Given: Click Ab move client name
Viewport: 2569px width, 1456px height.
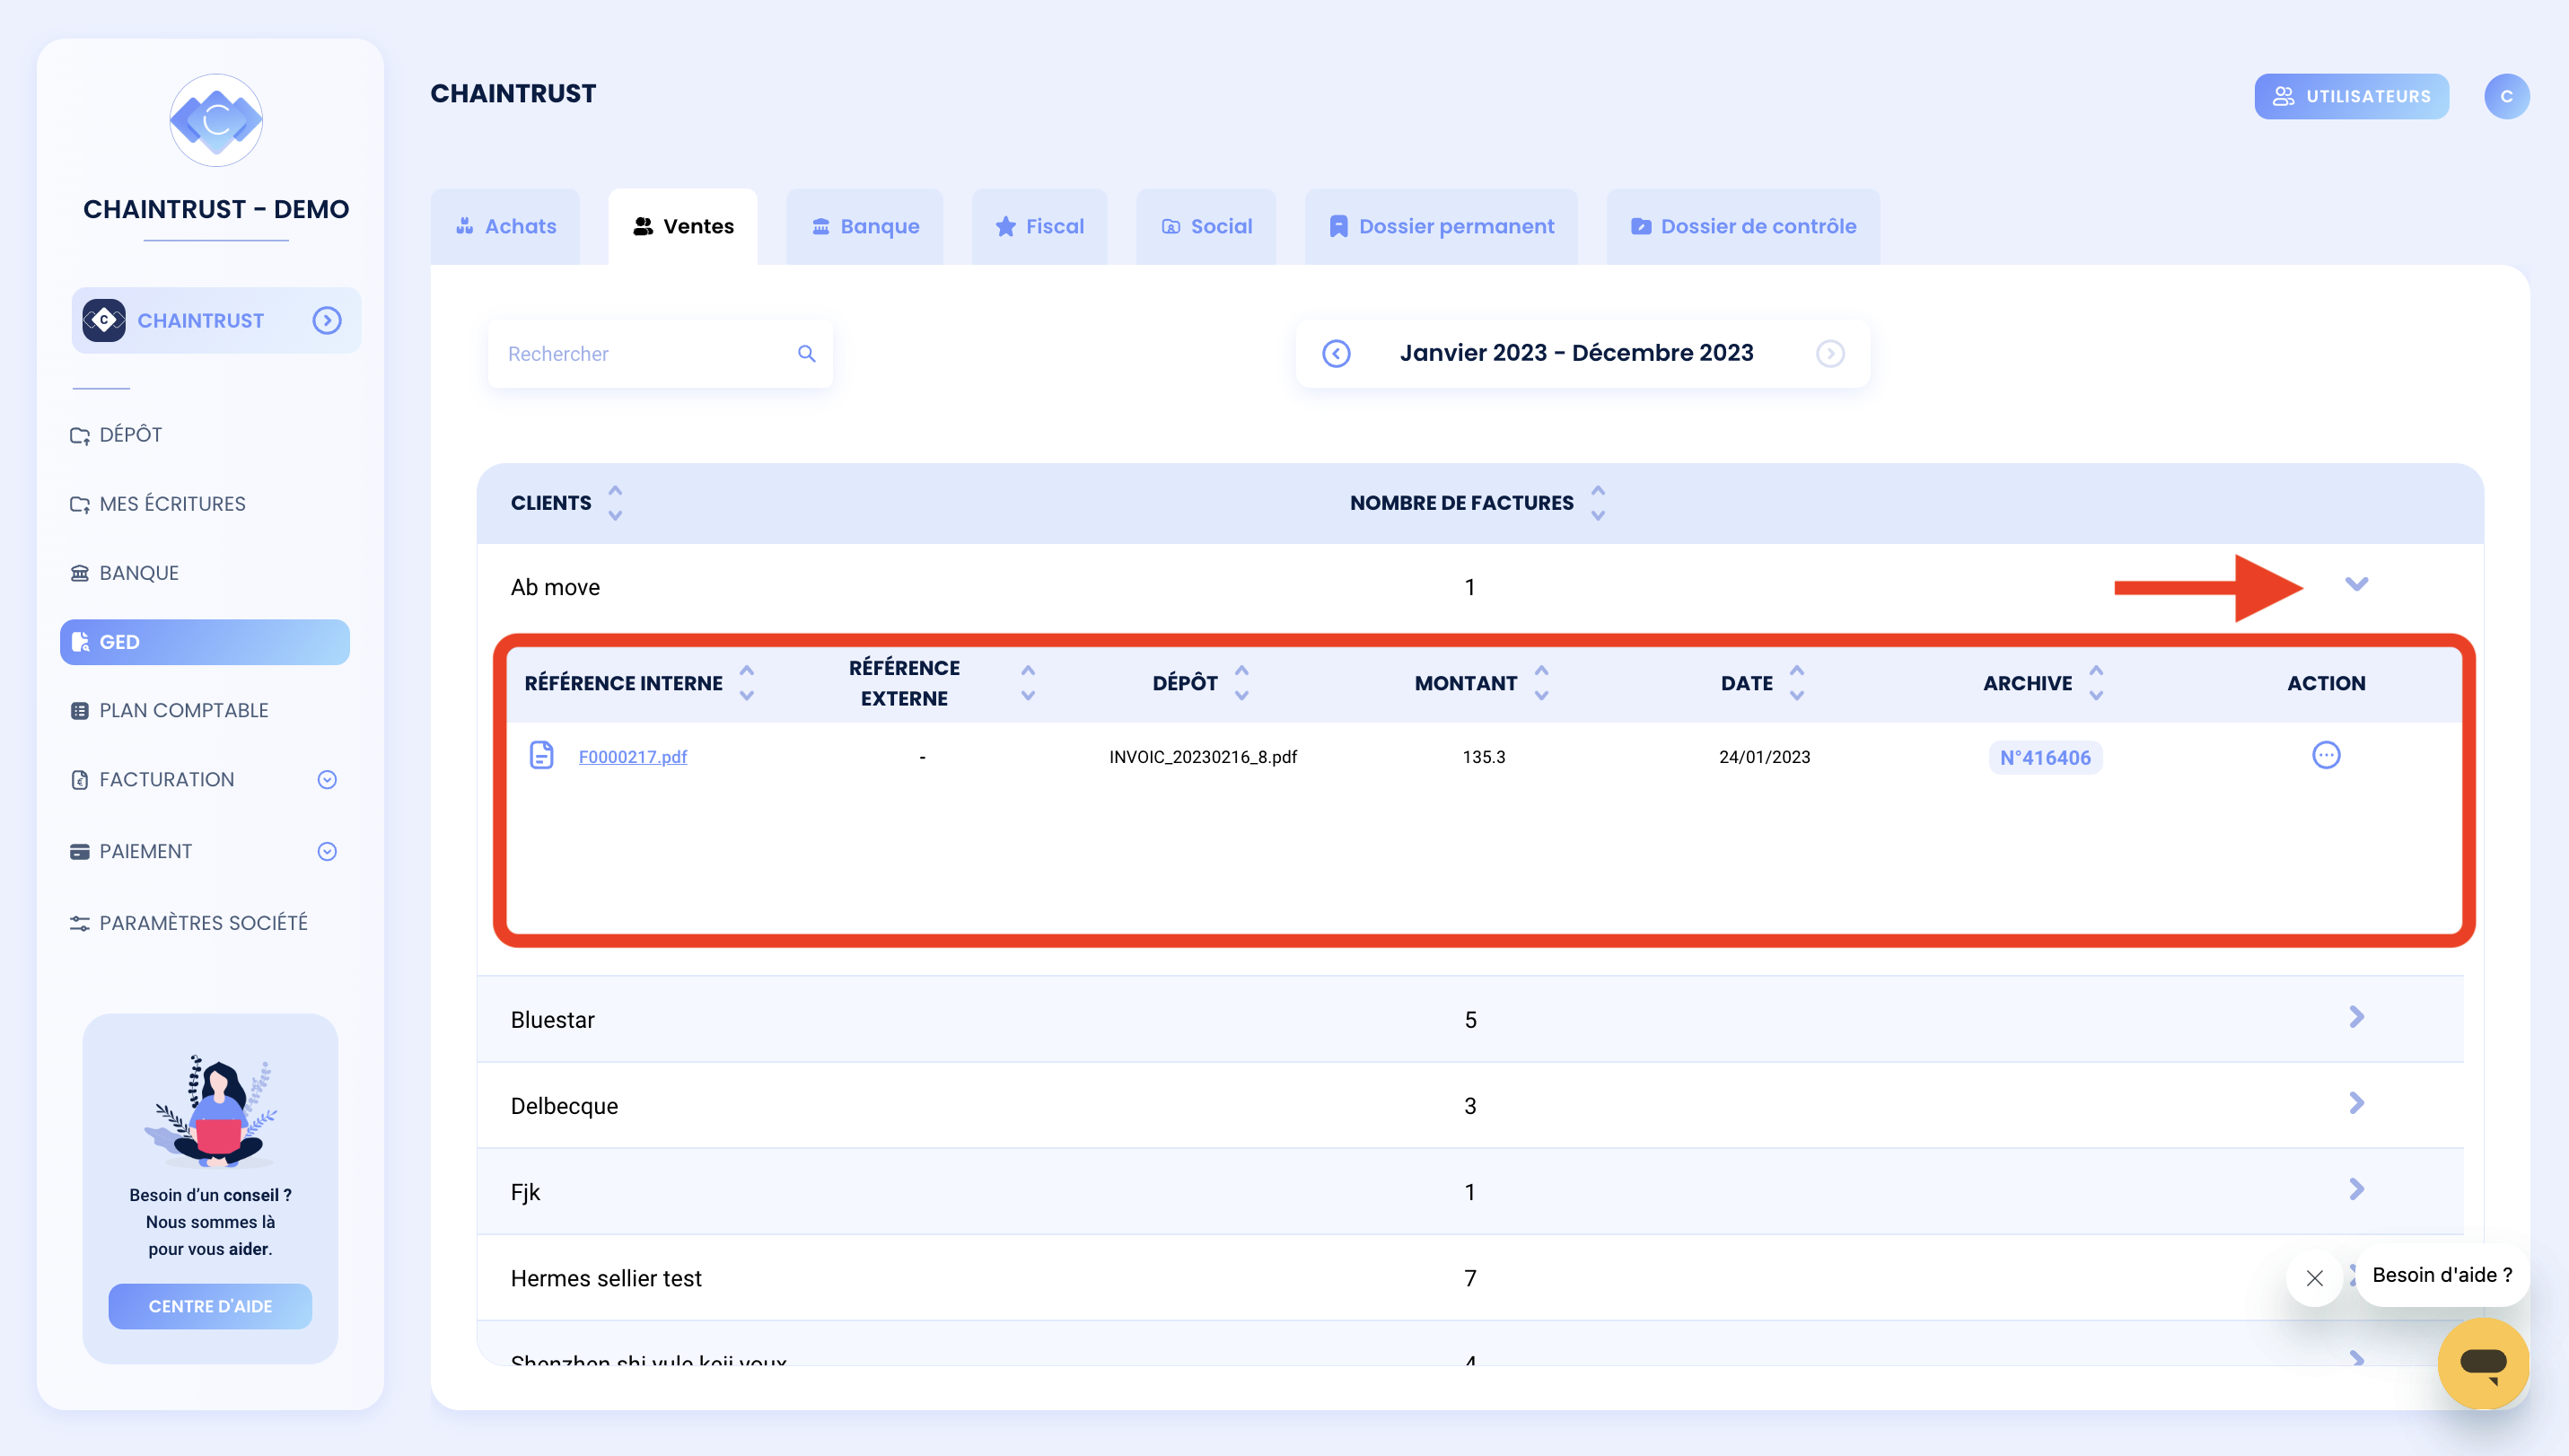Looking at the screenshot, I should [x=555, y=587].
